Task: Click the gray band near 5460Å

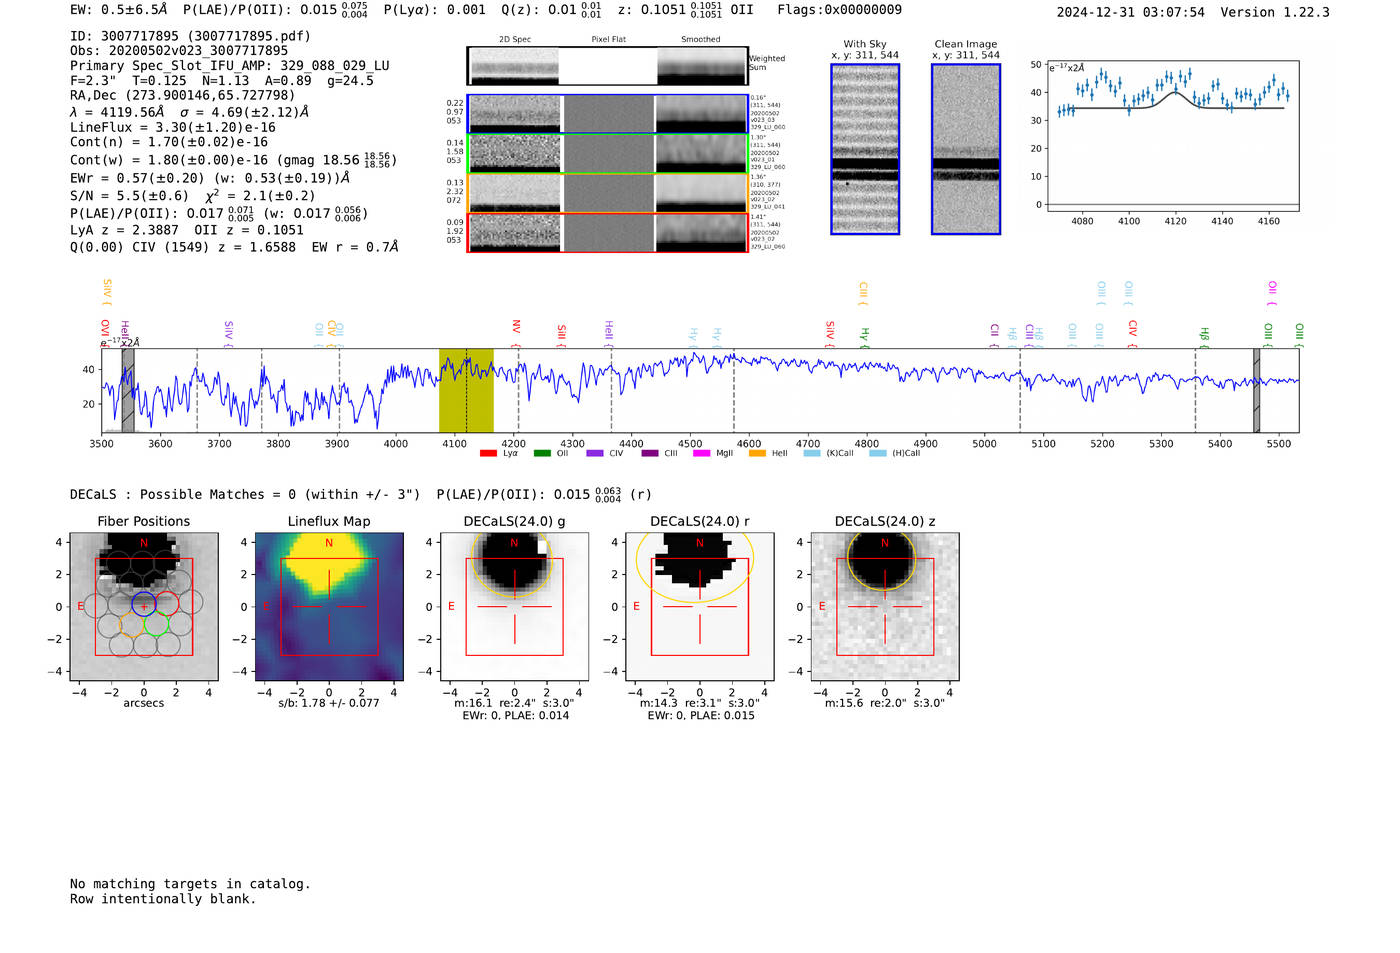Action: pyautogui.click(x=1256, y=391)
